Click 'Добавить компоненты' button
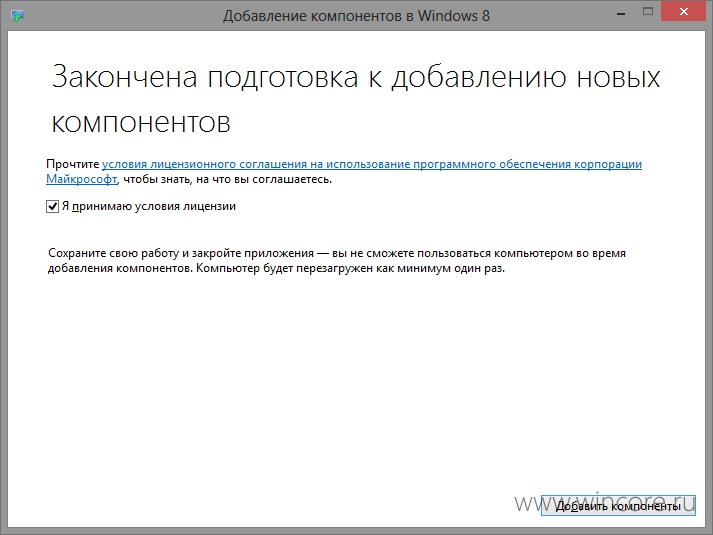This screenshot has width=713, height=535. click(x=618, y=505)
